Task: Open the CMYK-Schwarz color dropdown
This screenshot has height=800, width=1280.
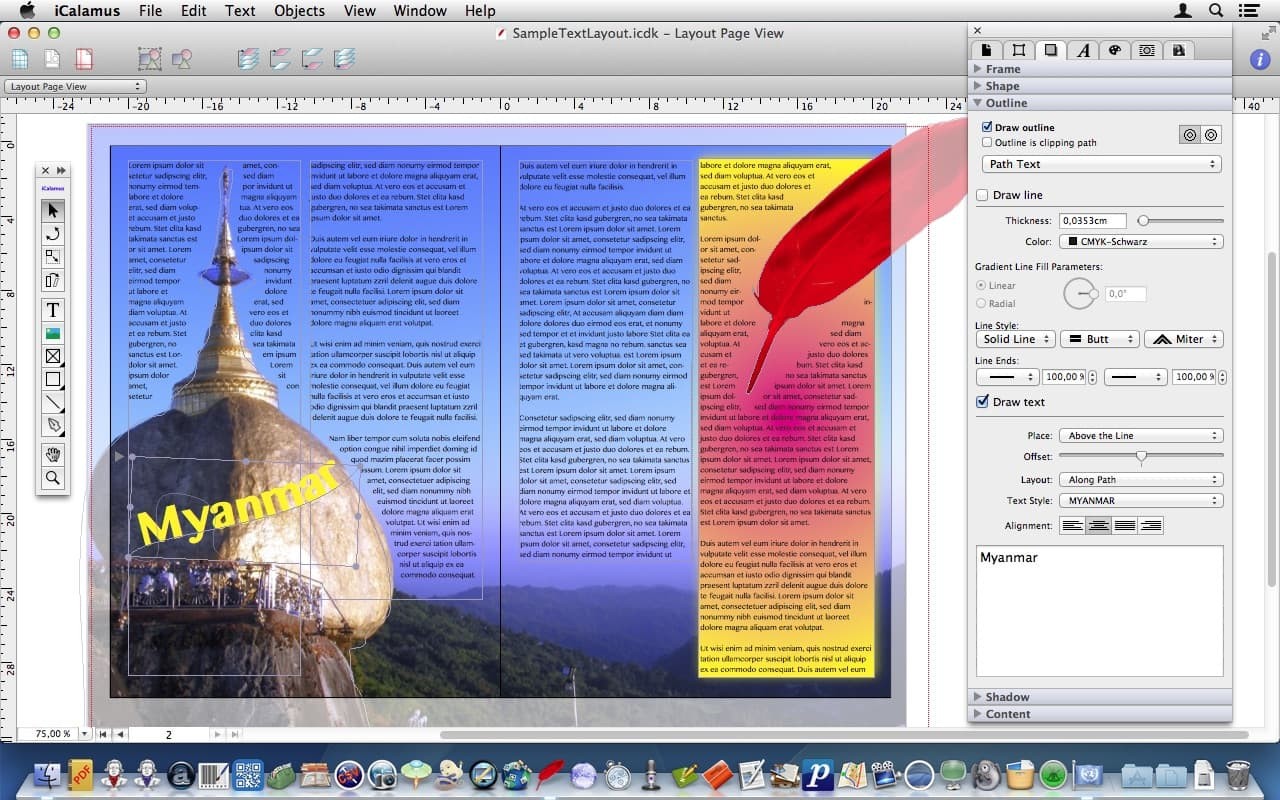Action: [1140, 241]
